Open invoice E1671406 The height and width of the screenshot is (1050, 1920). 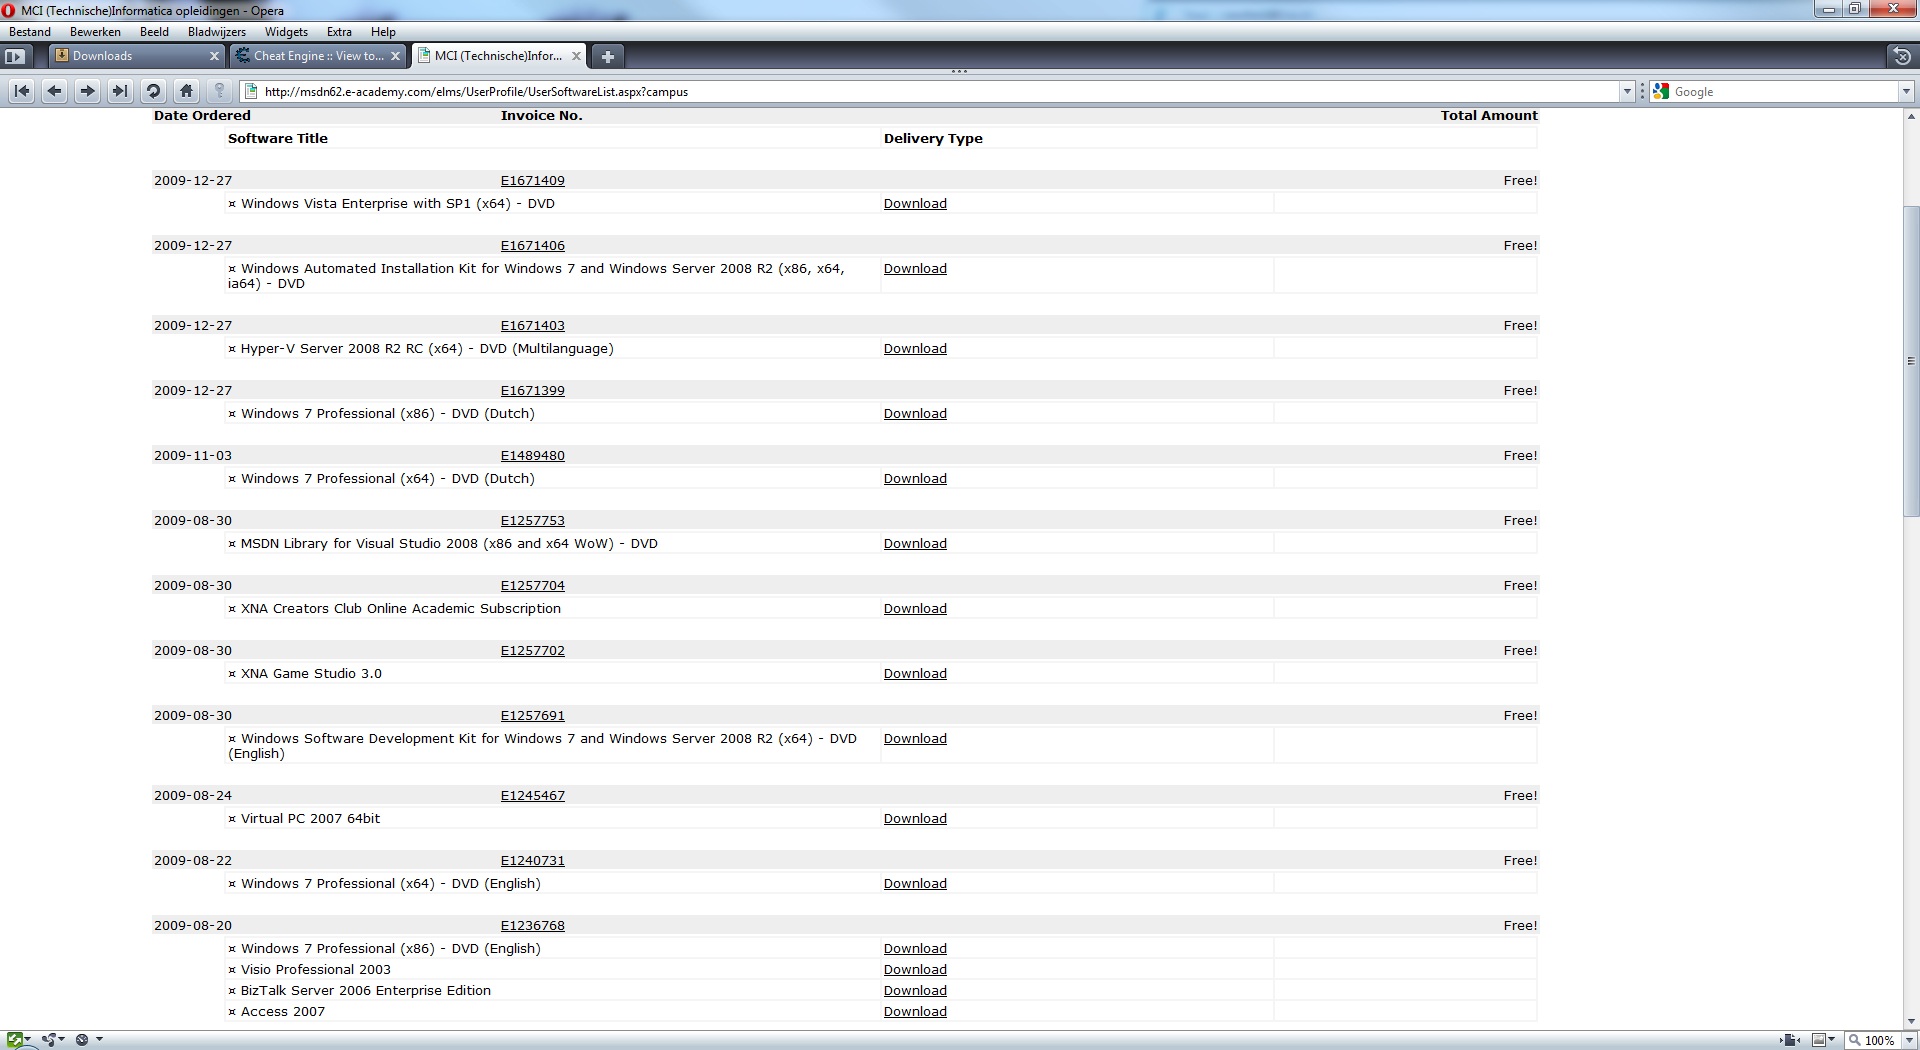533,246
